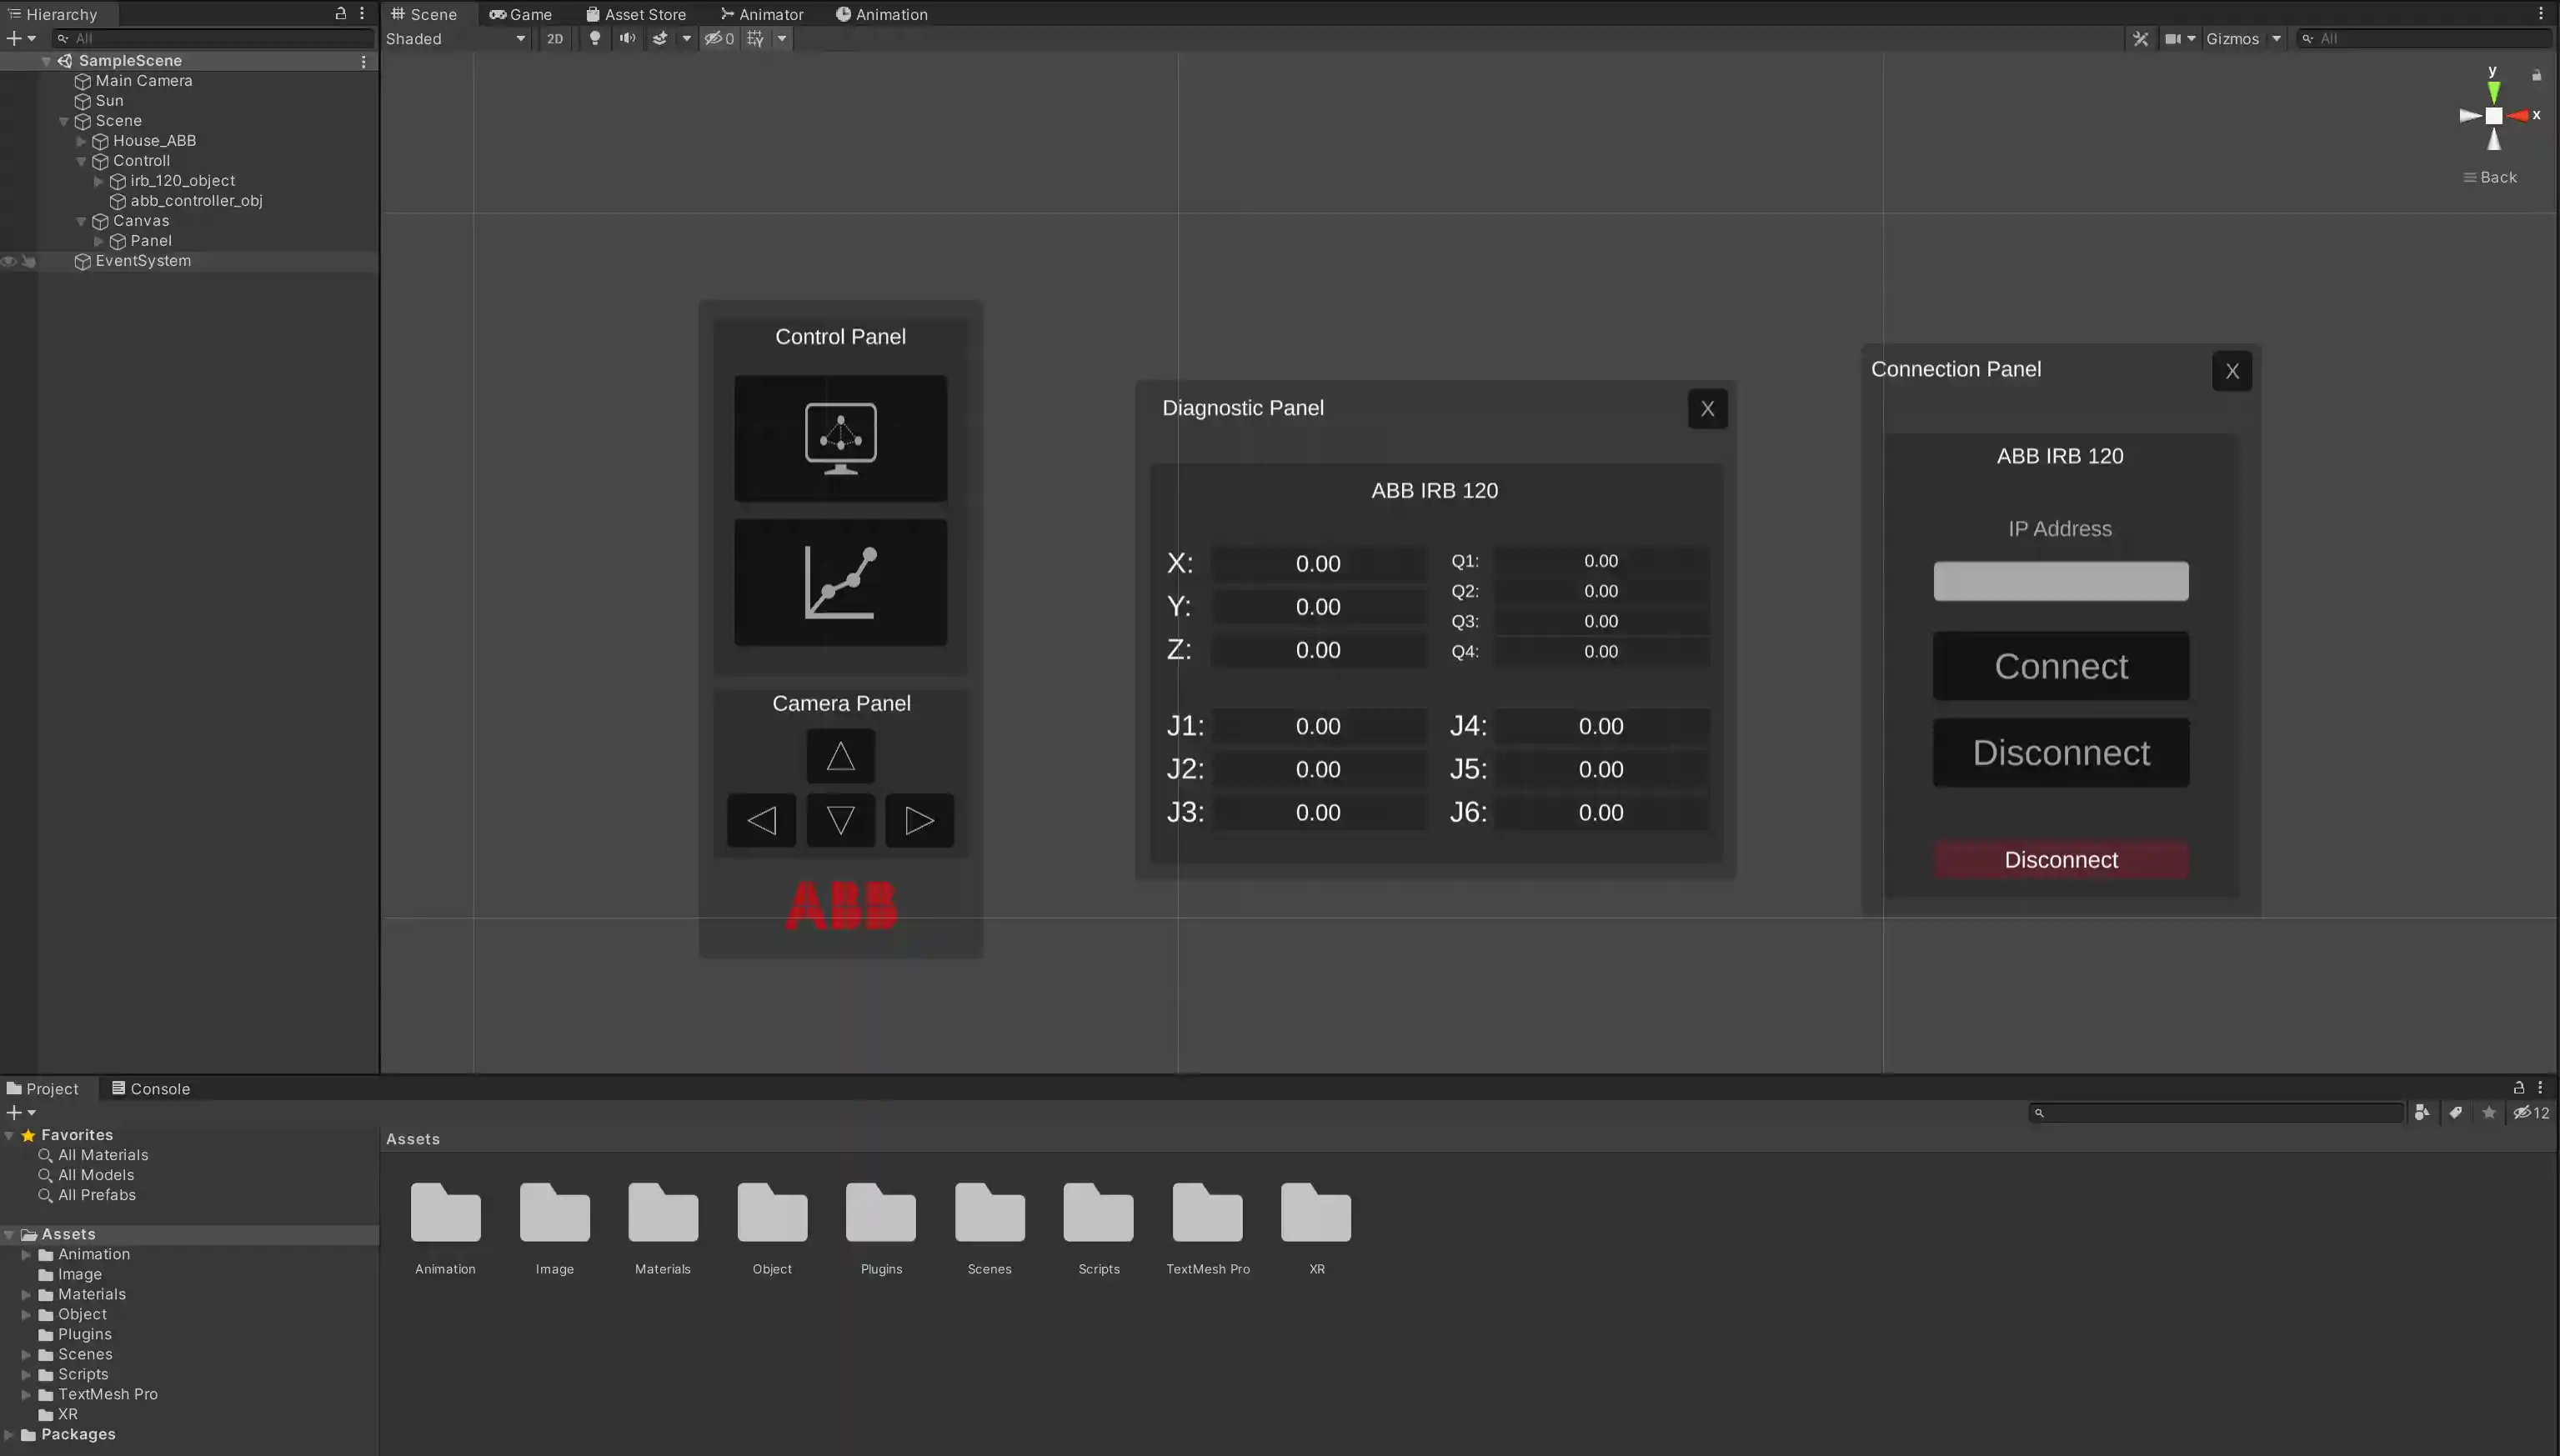Expand the irb_120_object hierarchy node
Screen dimensions: 2560x1456
coord(99,181)
